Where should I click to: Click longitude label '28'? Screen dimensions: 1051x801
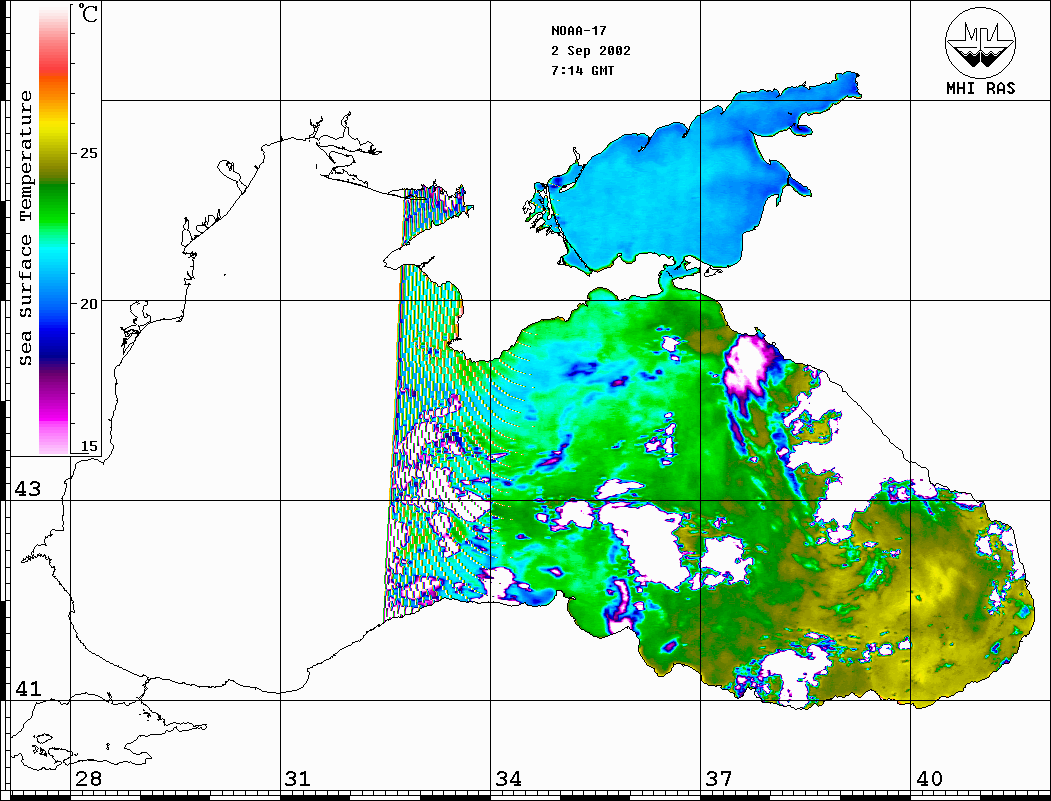coord(88,778)
